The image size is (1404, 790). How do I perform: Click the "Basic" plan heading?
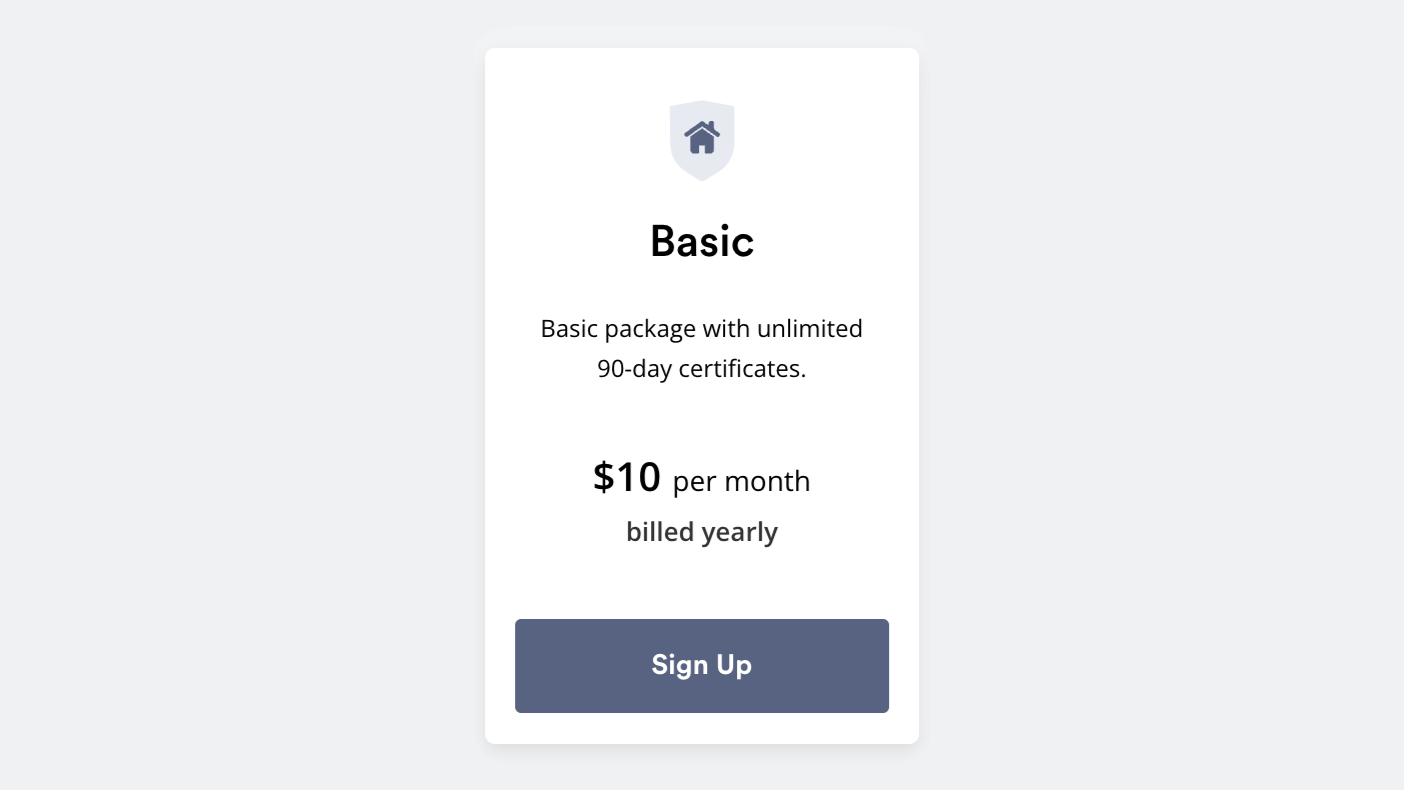coord(702,241)
